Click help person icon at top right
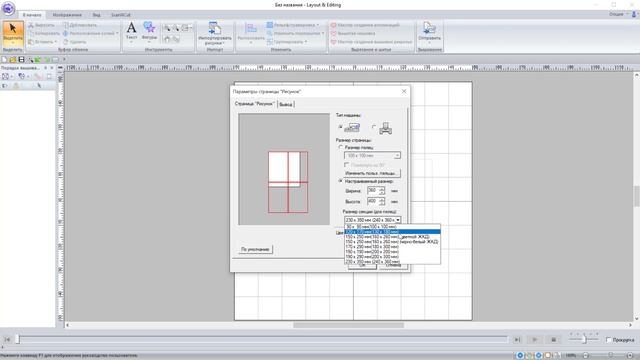 click(x=634, y=14)
